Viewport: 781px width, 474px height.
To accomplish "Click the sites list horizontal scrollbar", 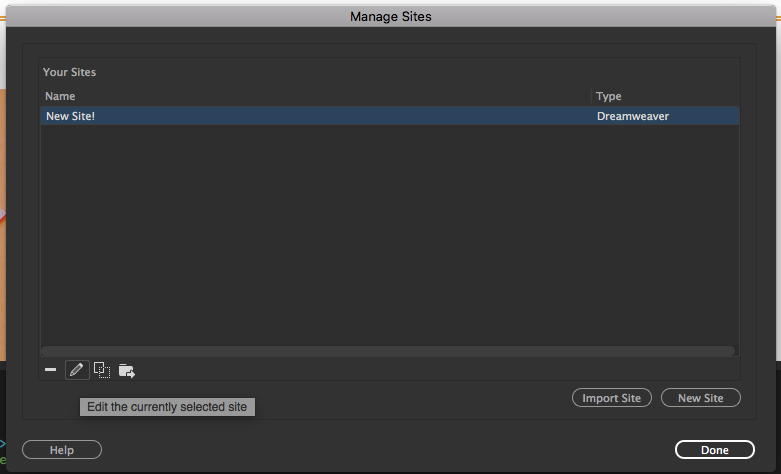I will tap(388, 351).
